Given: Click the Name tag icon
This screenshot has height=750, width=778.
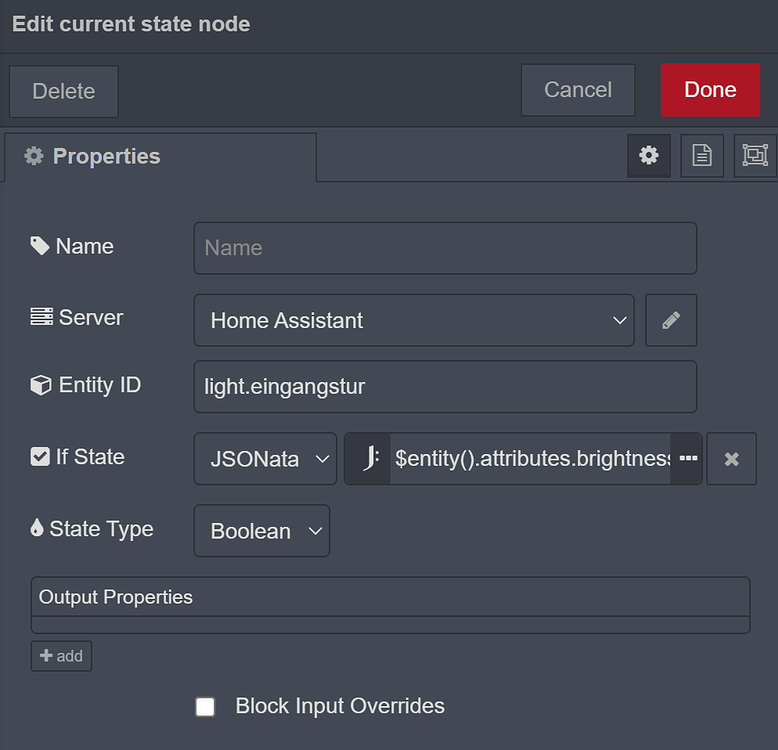Looking at the screenshot, I should pyautogui.click(x=40, y=246).
